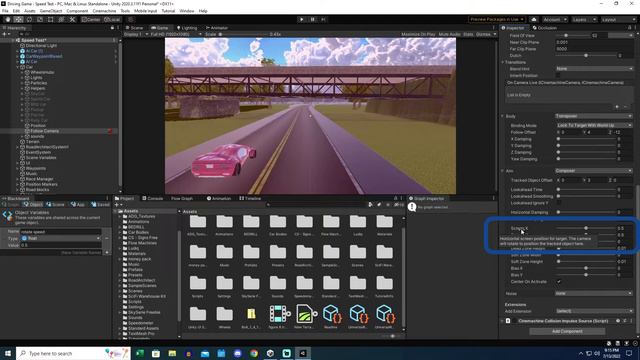
Task: Open the Add Extension dropdown
Action: pyautogui.click(x=594, y=311)
